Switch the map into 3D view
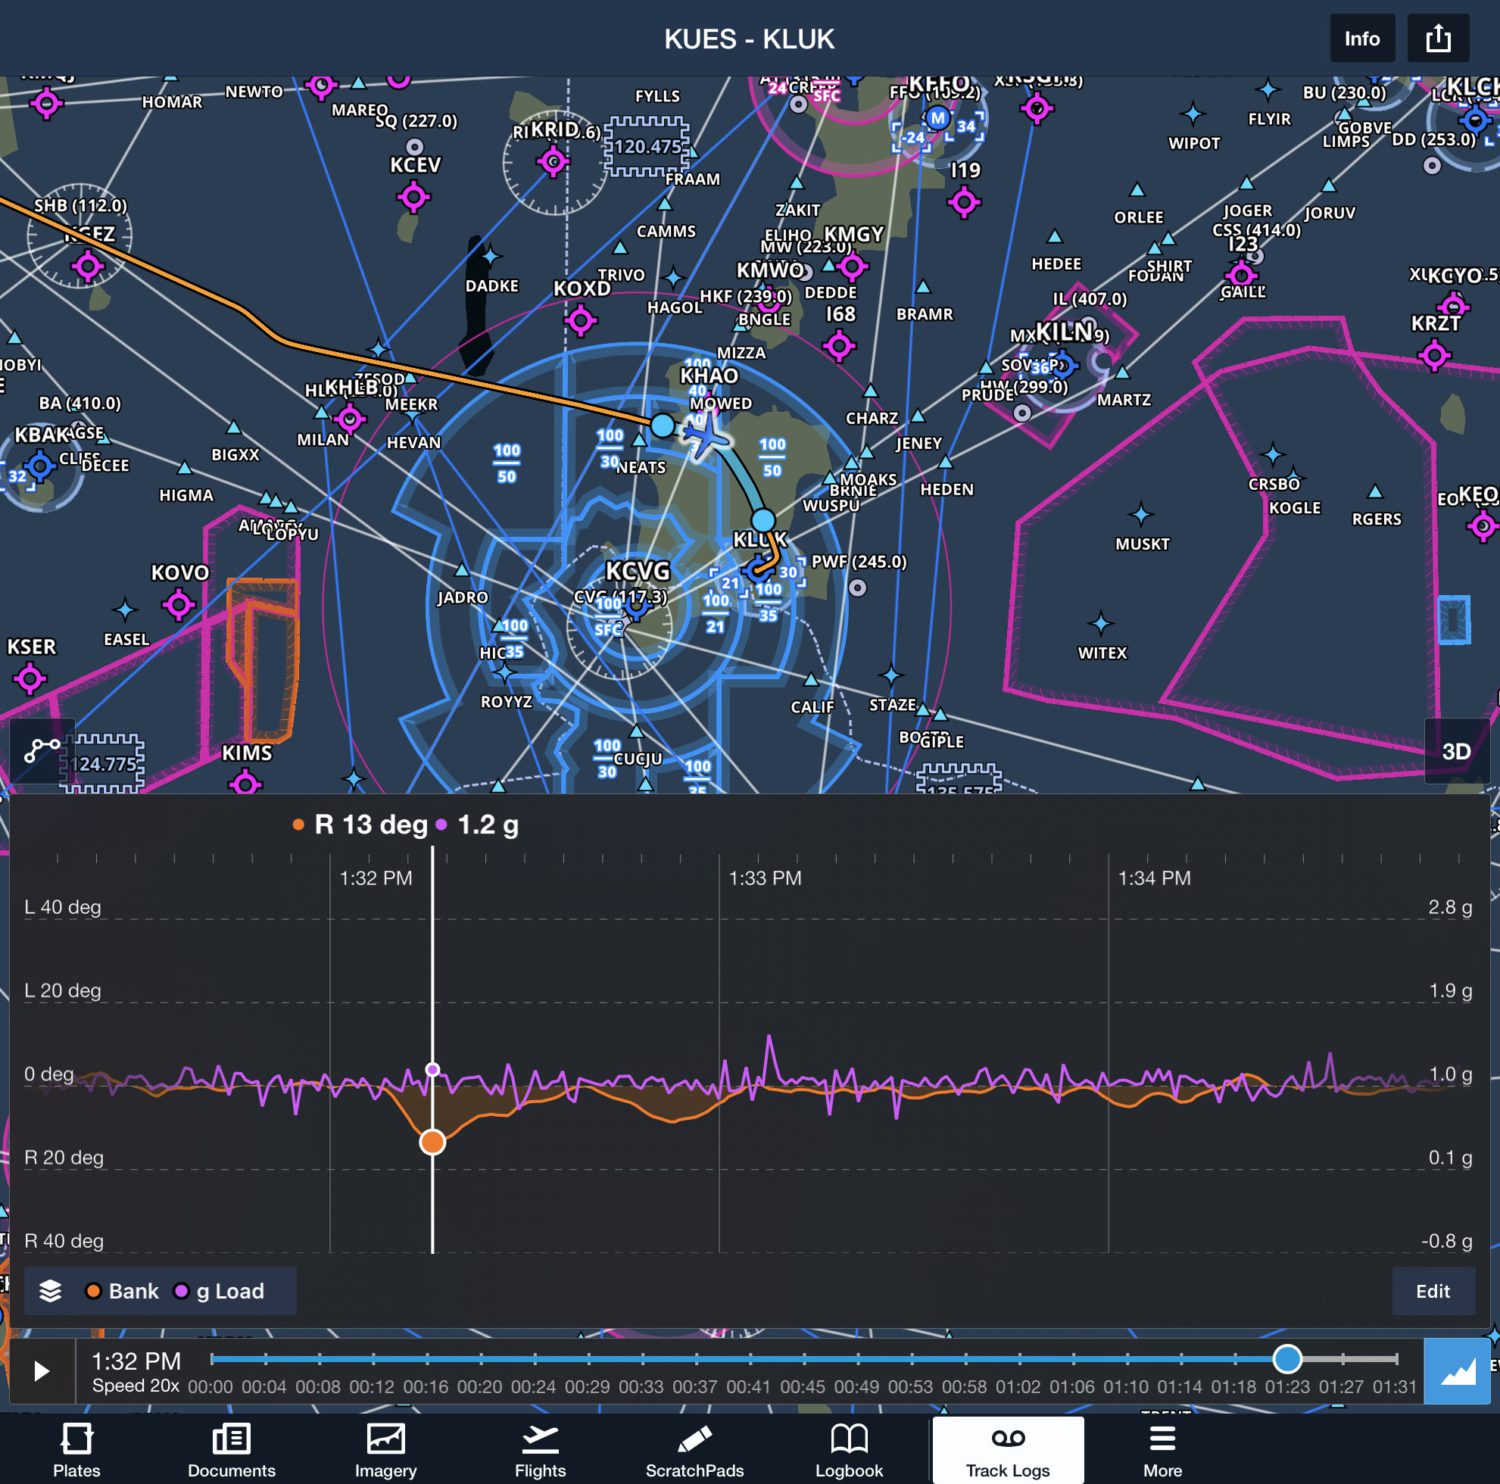 coord(1455,751)
